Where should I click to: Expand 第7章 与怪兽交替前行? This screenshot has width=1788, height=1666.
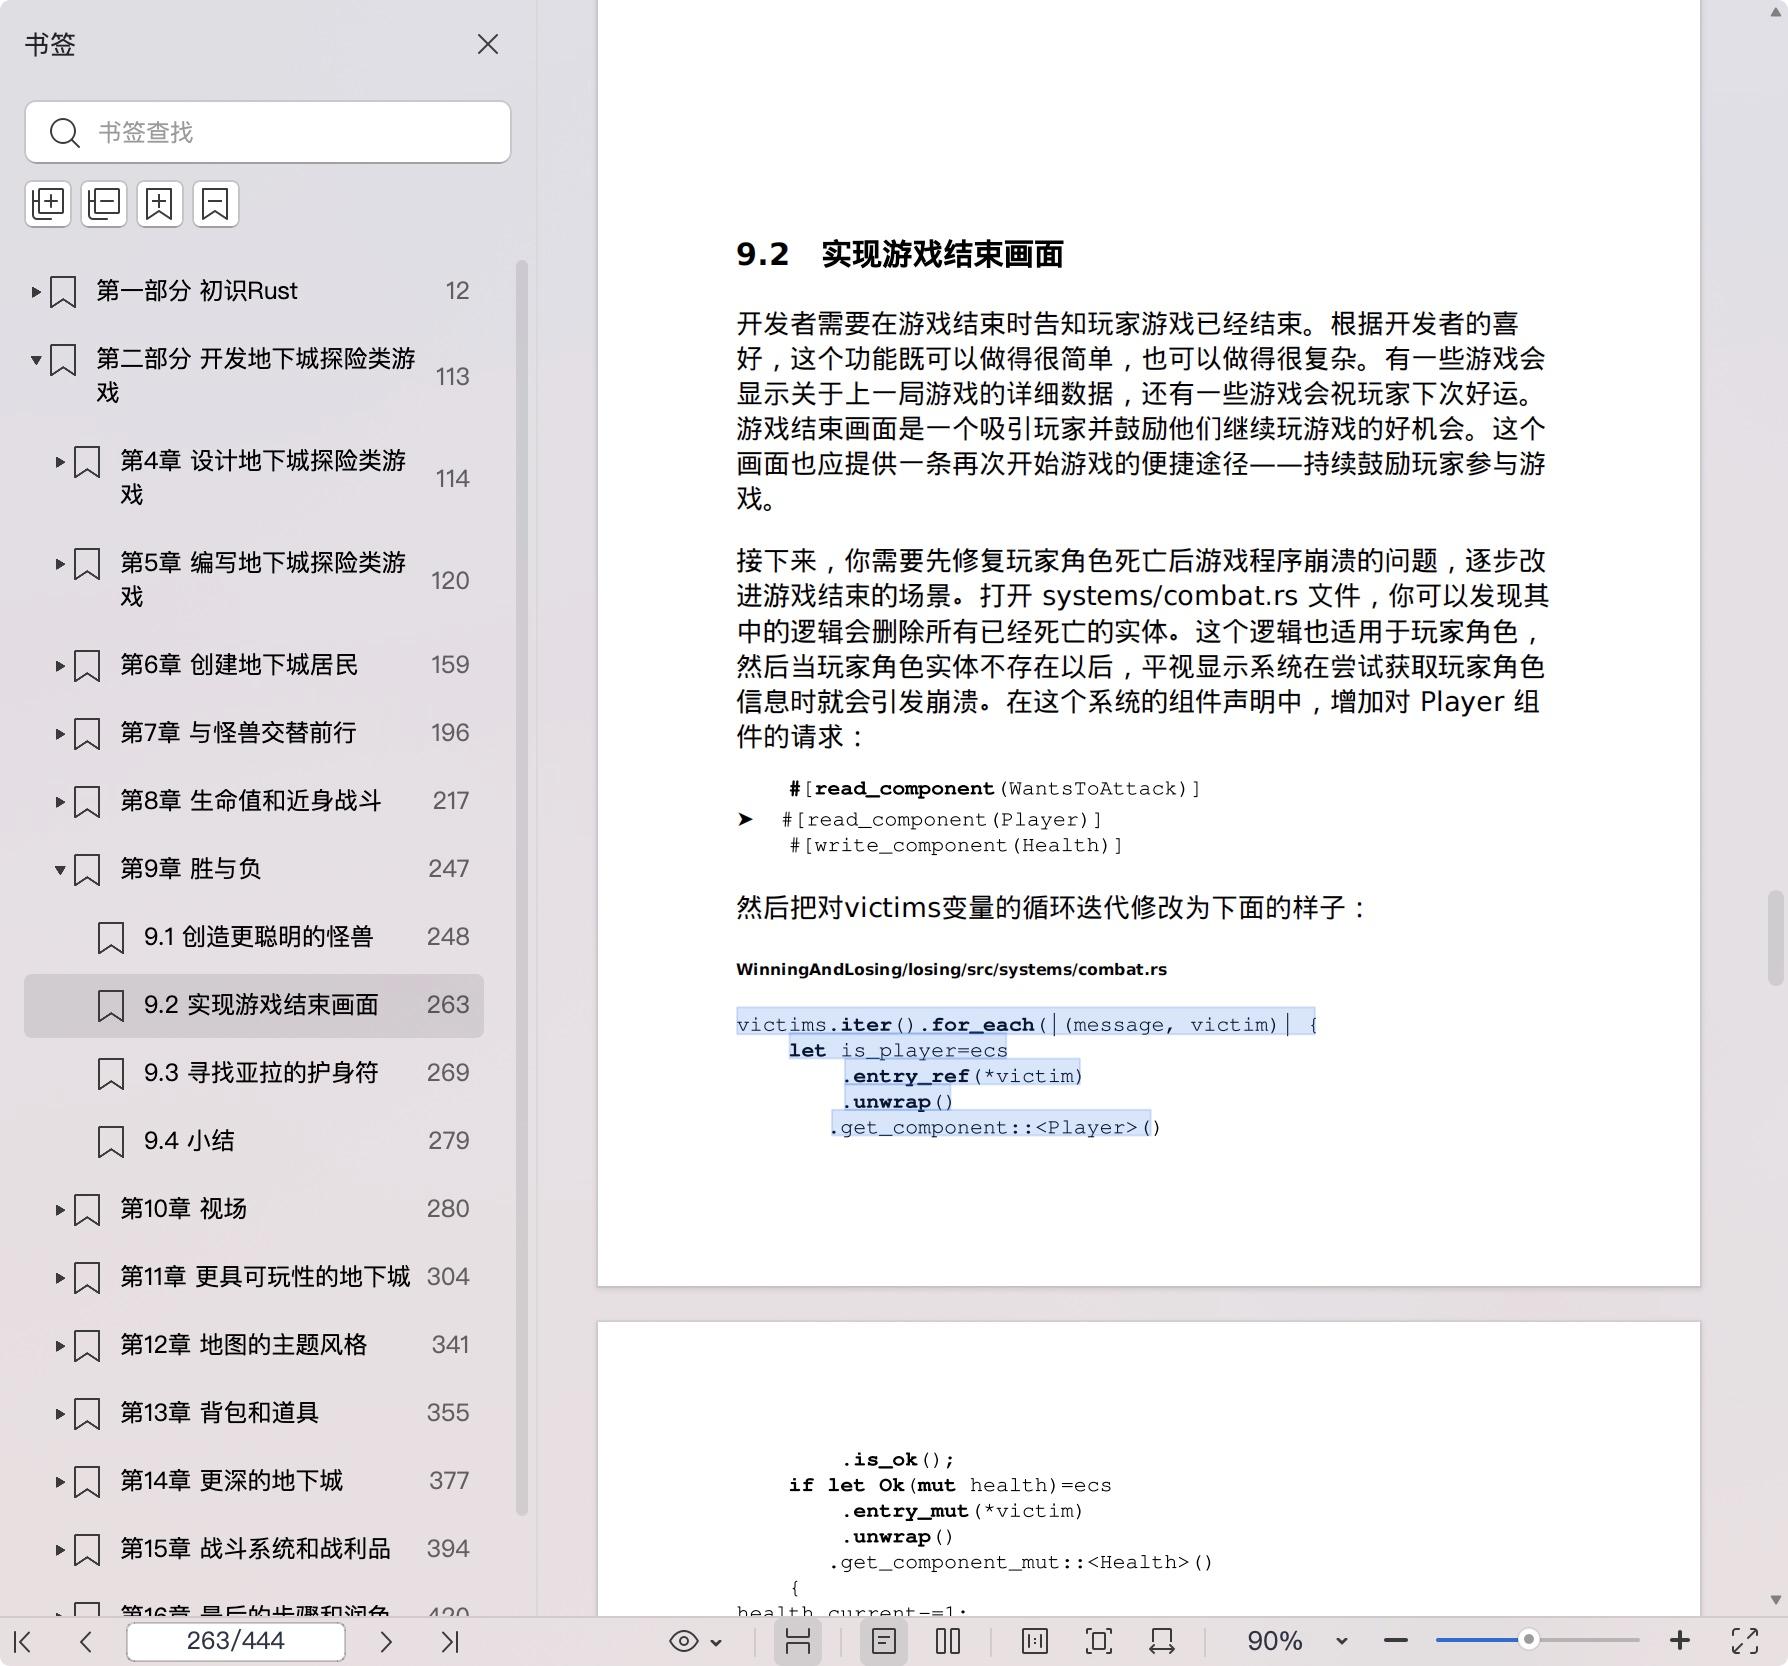60,734
